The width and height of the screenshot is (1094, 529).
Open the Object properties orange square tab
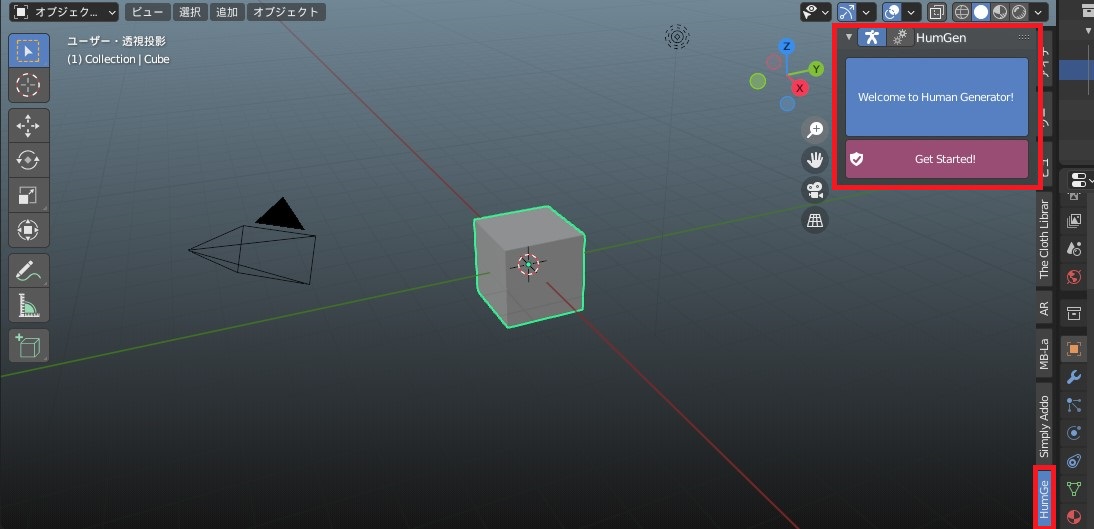(x=1074, y=348)
